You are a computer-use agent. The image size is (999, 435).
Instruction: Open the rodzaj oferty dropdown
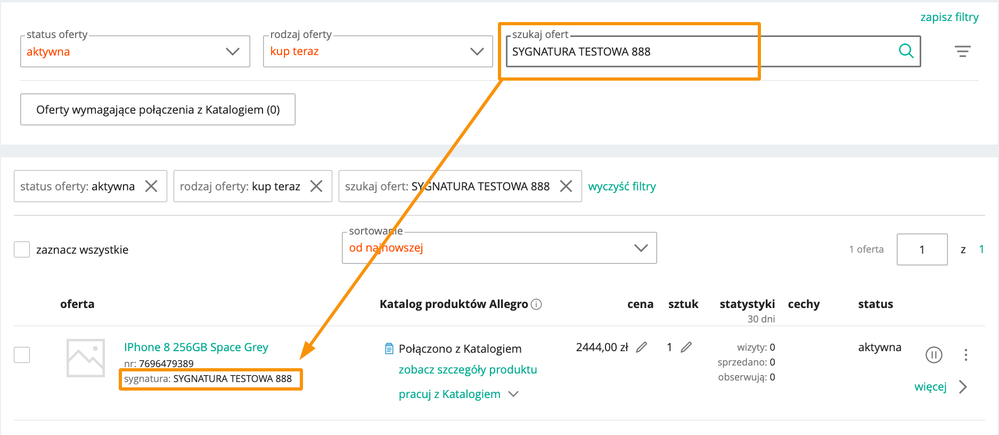click(378, 50)
